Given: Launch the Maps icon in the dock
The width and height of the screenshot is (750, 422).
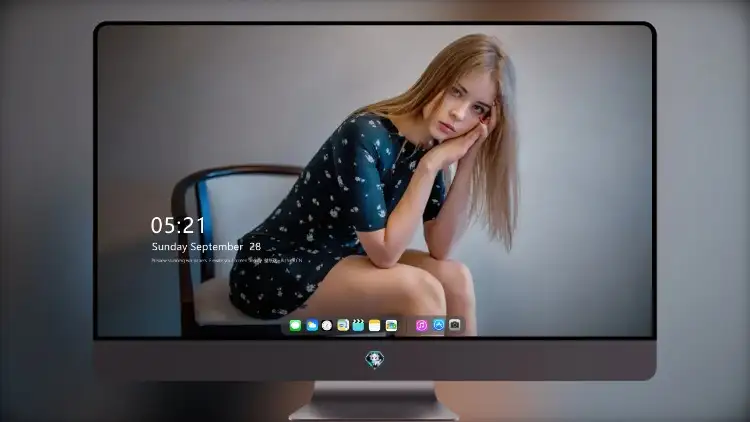Looking at the screenshot, I should point(342,326).
